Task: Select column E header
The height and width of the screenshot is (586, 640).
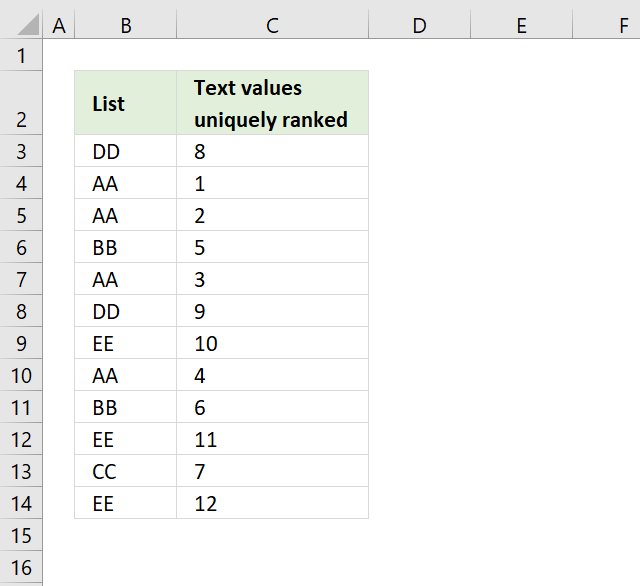Action: click(521, 26)
